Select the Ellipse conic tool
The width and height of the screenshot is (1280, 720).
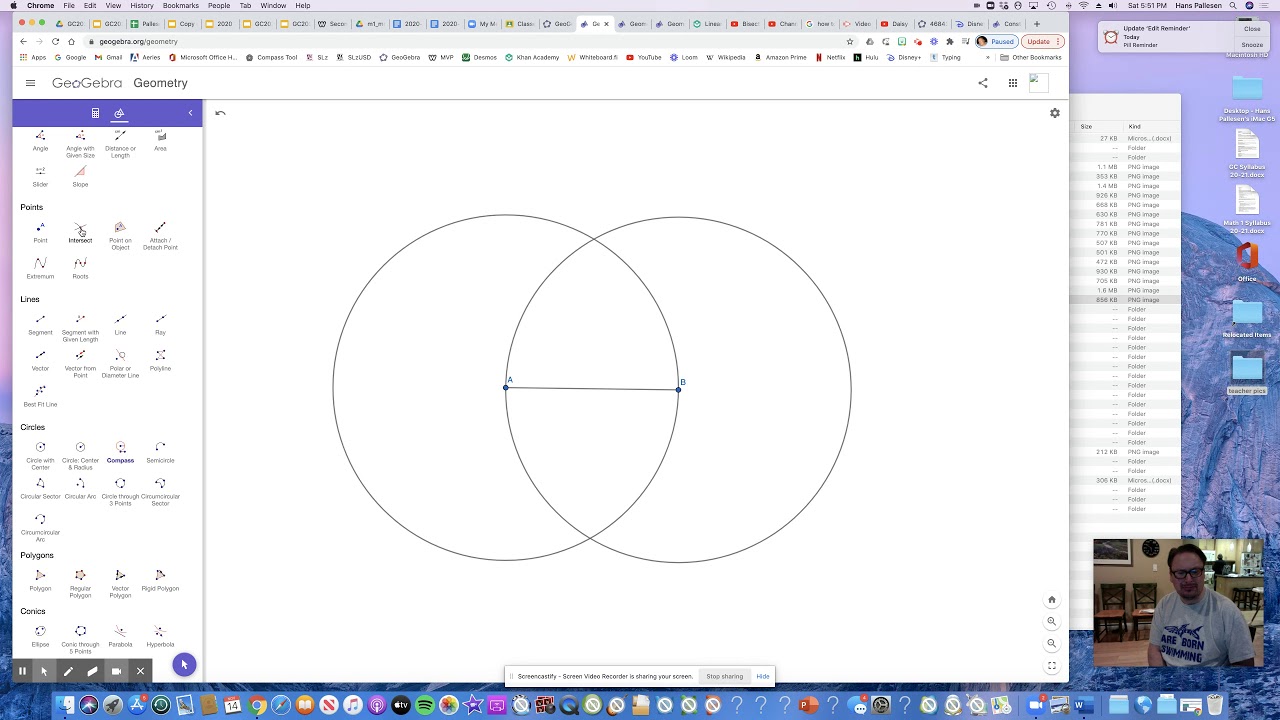tap(40, 637)
